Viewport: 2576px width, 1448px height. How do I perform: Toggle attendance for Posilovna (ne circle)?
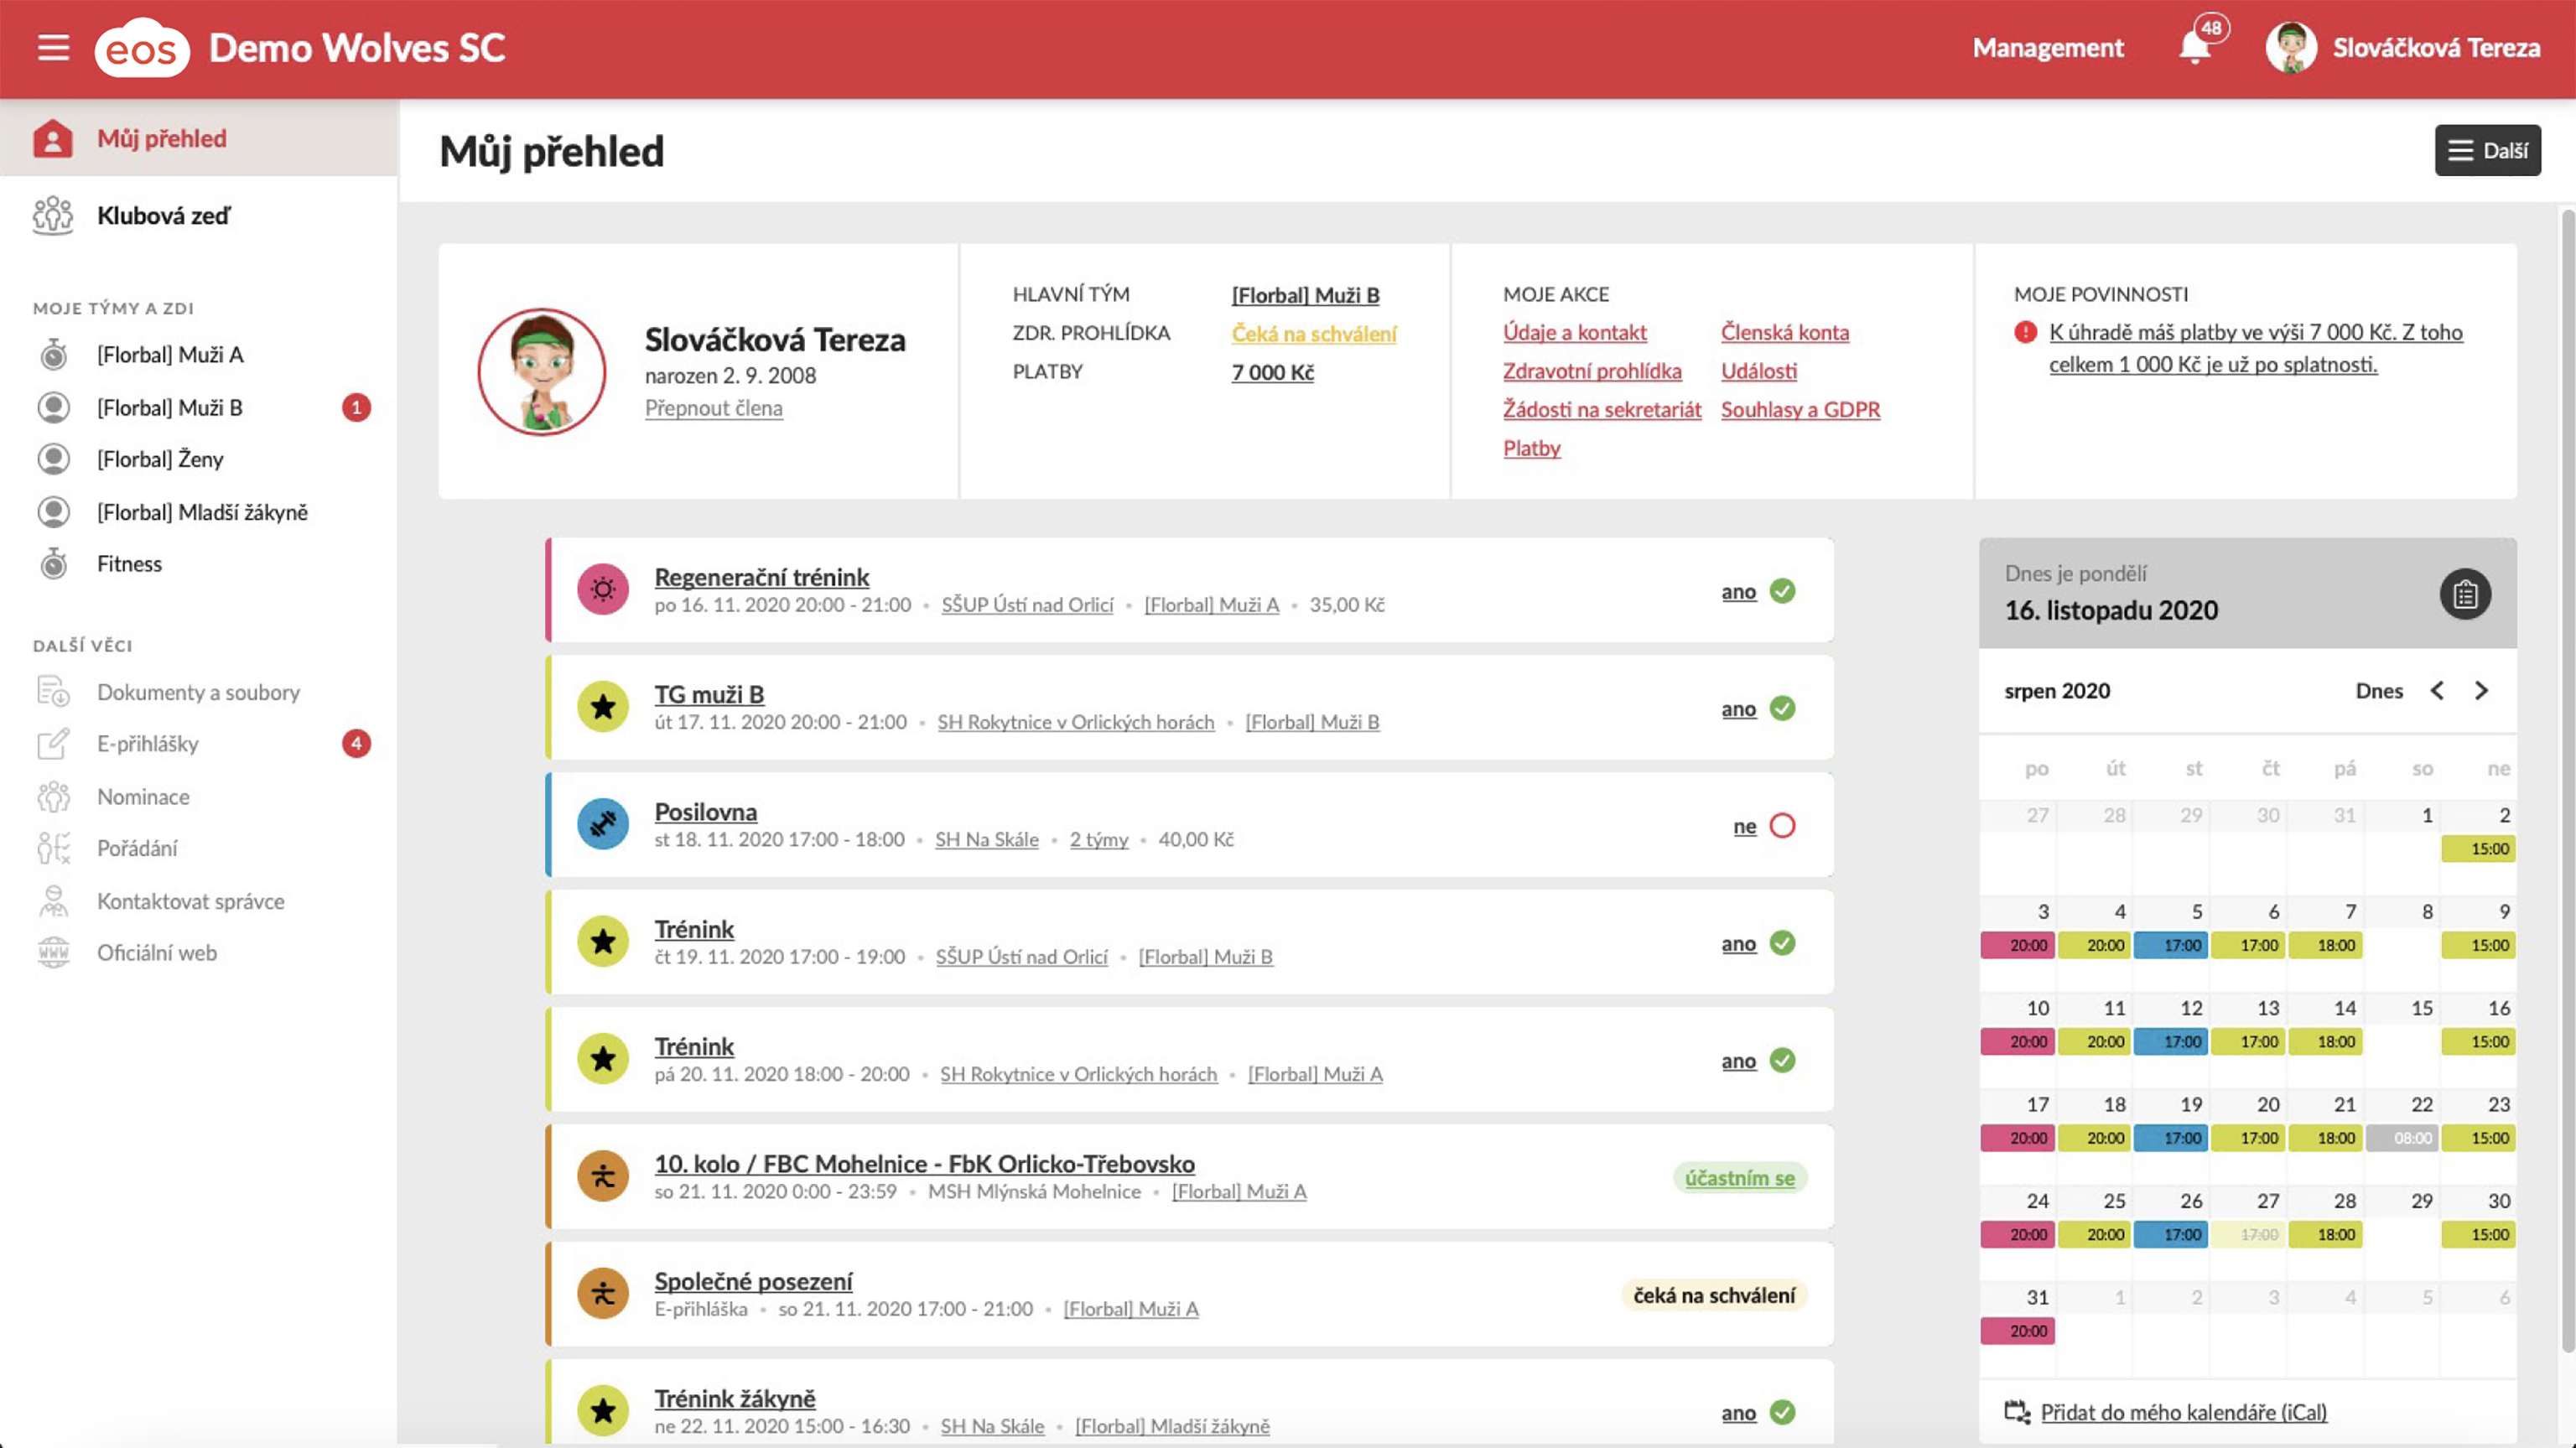click(1782, 826)
